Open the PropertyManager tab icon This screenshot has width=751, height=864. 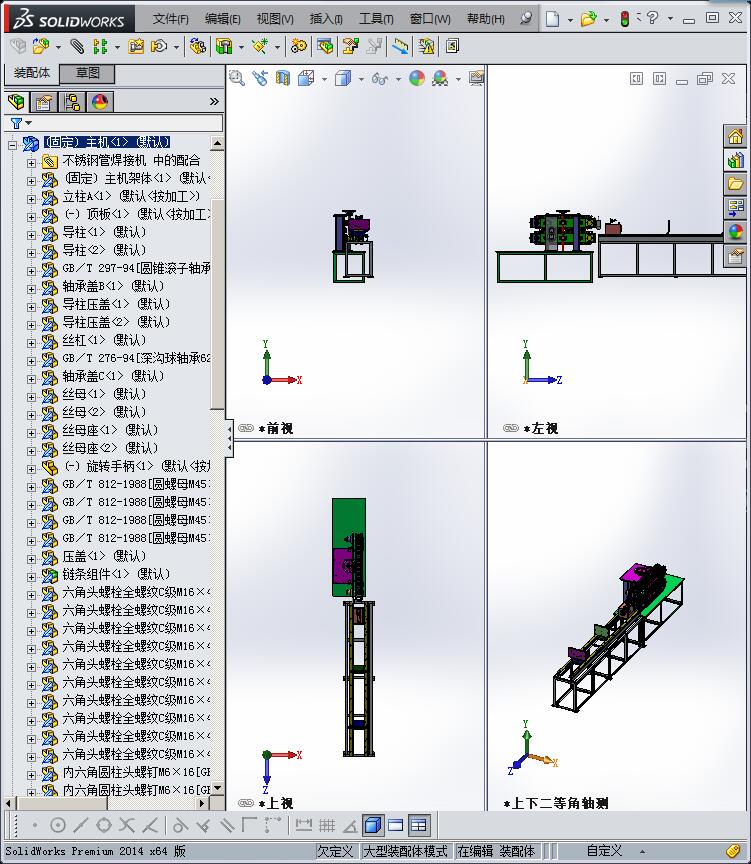(x=44, y=102)
